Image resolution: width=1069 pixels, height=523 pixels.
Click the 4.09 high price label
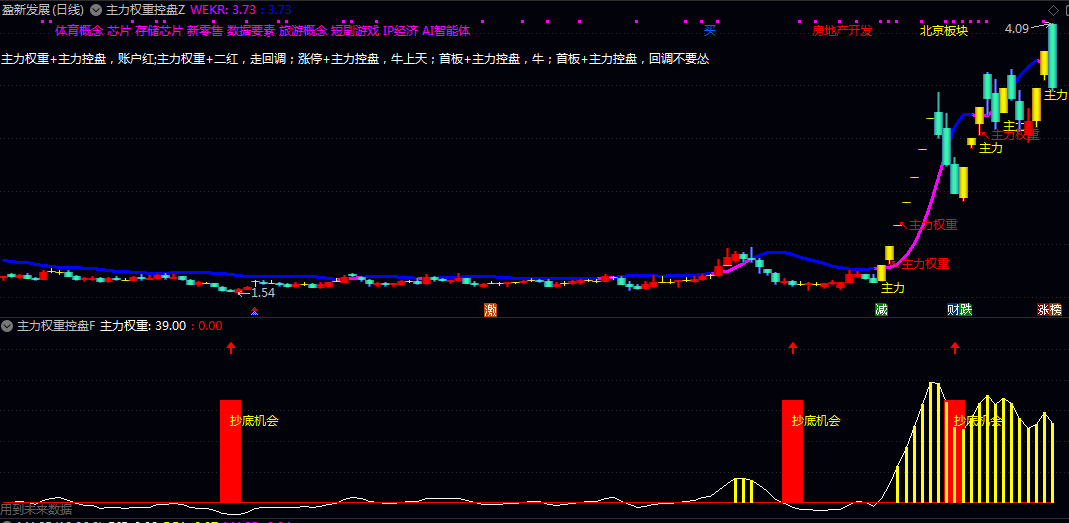coord(1017,29)
